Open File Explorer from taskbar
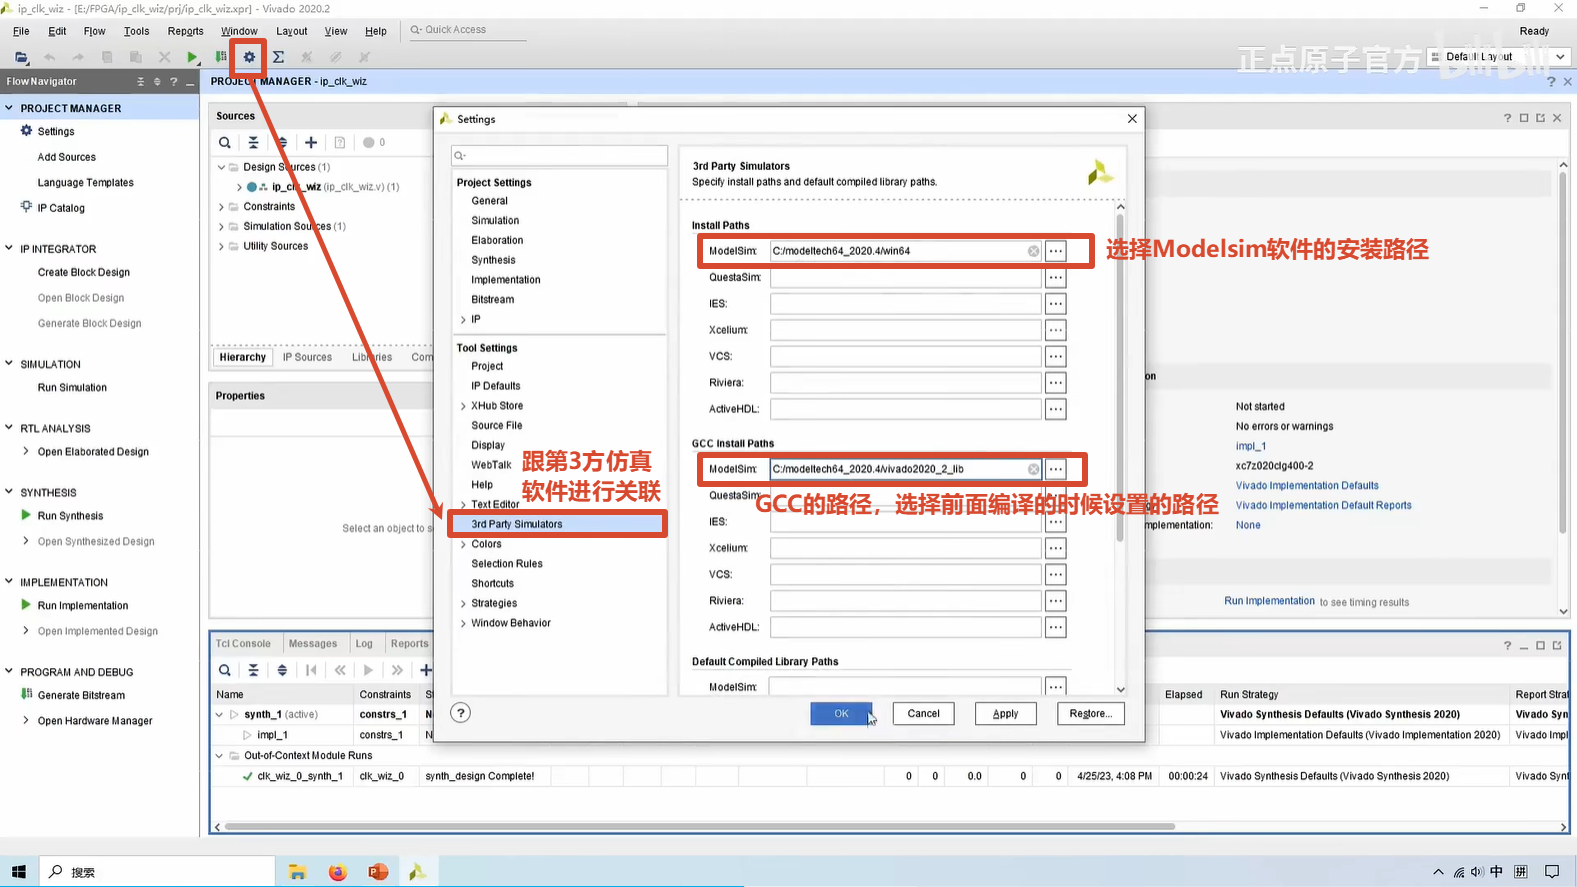 (297, 872)
